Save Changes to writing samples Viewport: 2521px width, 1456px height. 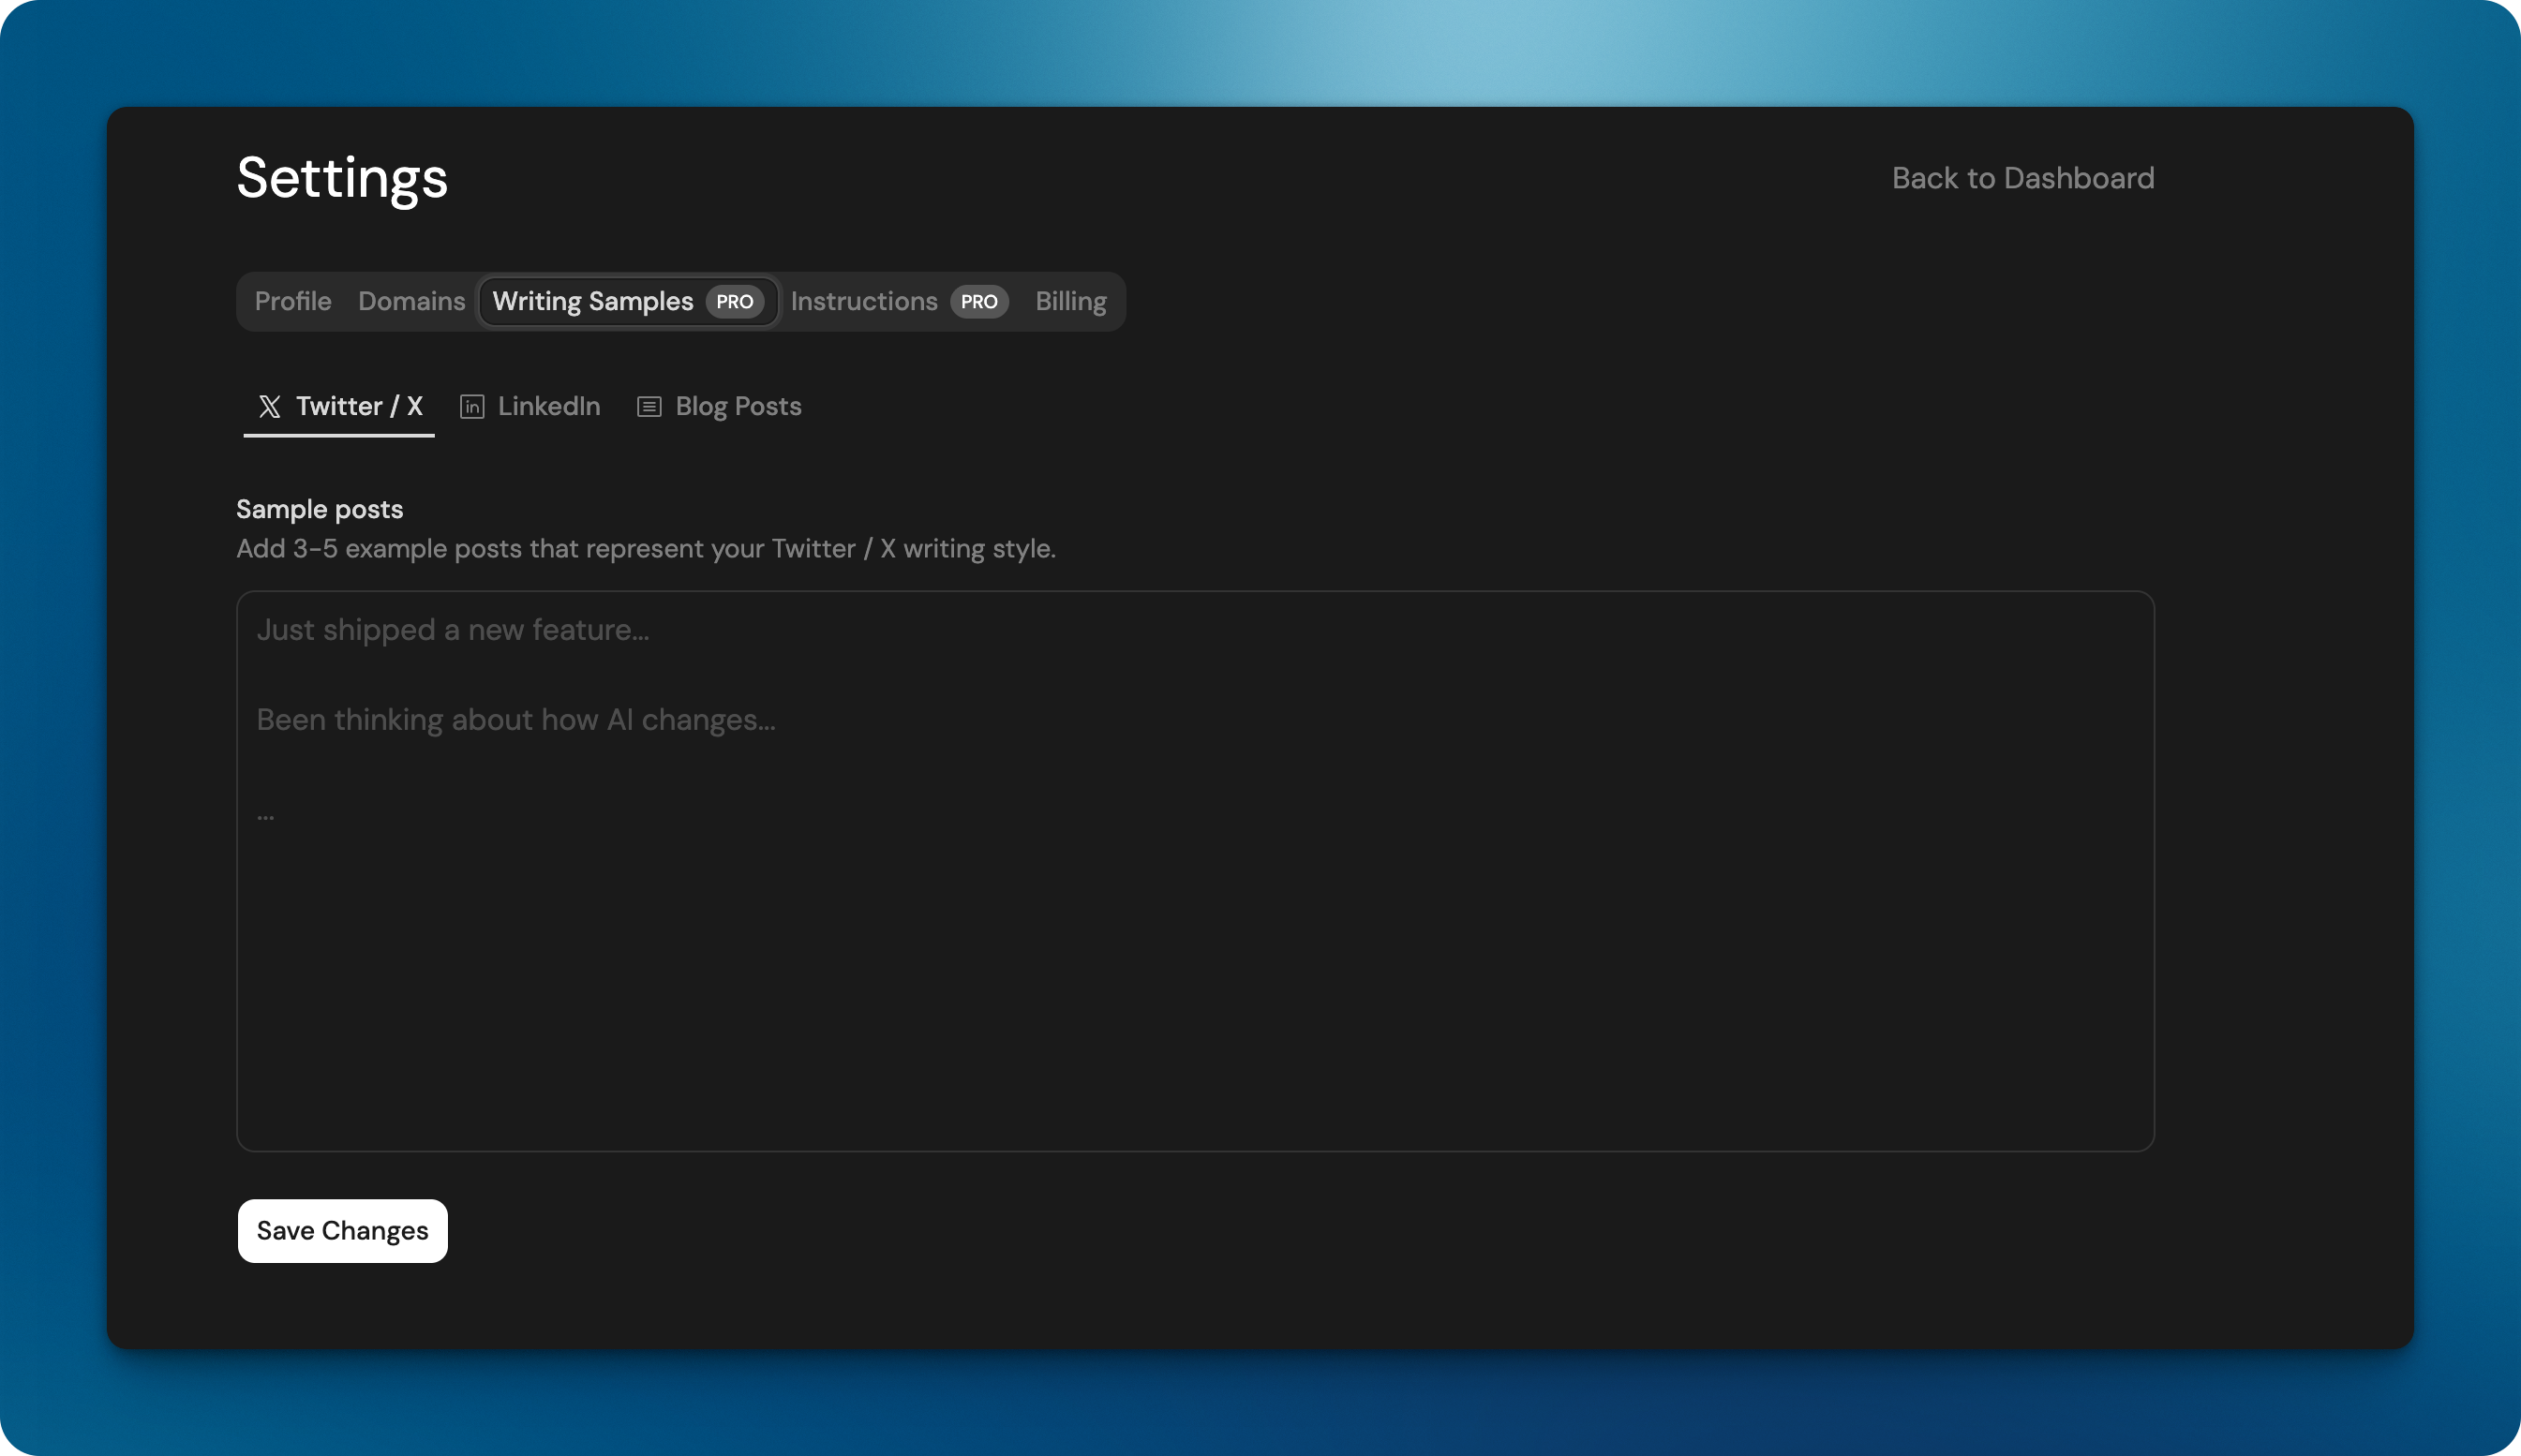coord(342,1231)
